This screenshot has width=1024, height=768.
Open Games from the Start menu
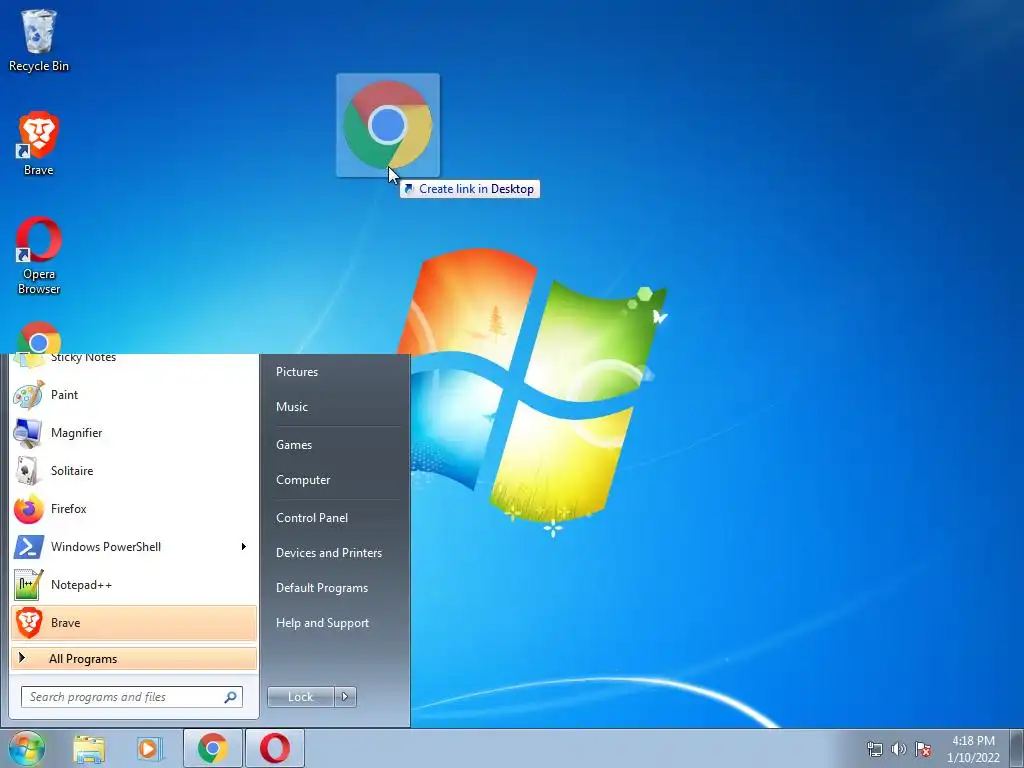(294, 445)
